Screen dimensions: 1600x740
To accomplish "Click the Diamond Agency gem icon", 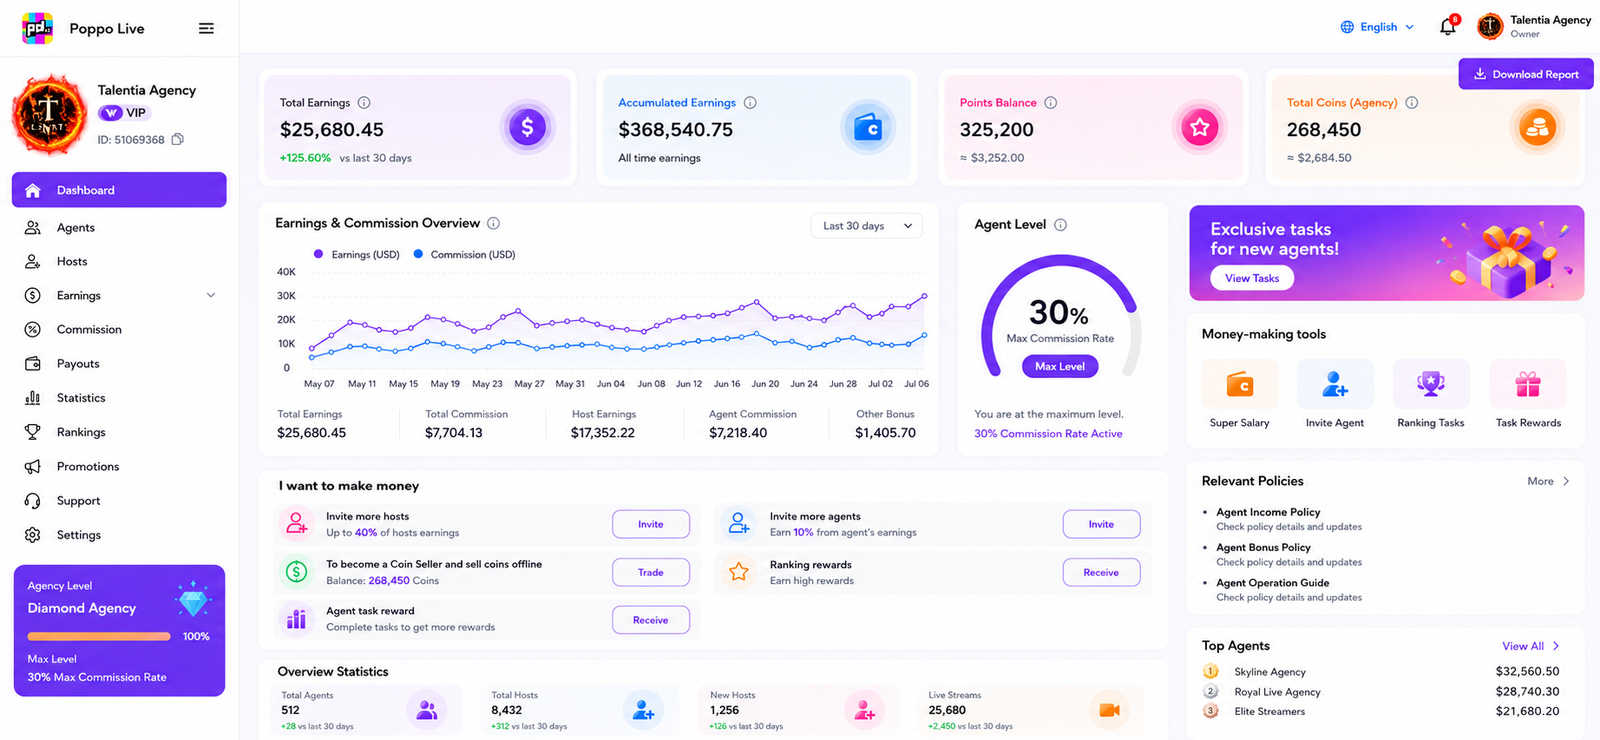I will pos(192,599).
